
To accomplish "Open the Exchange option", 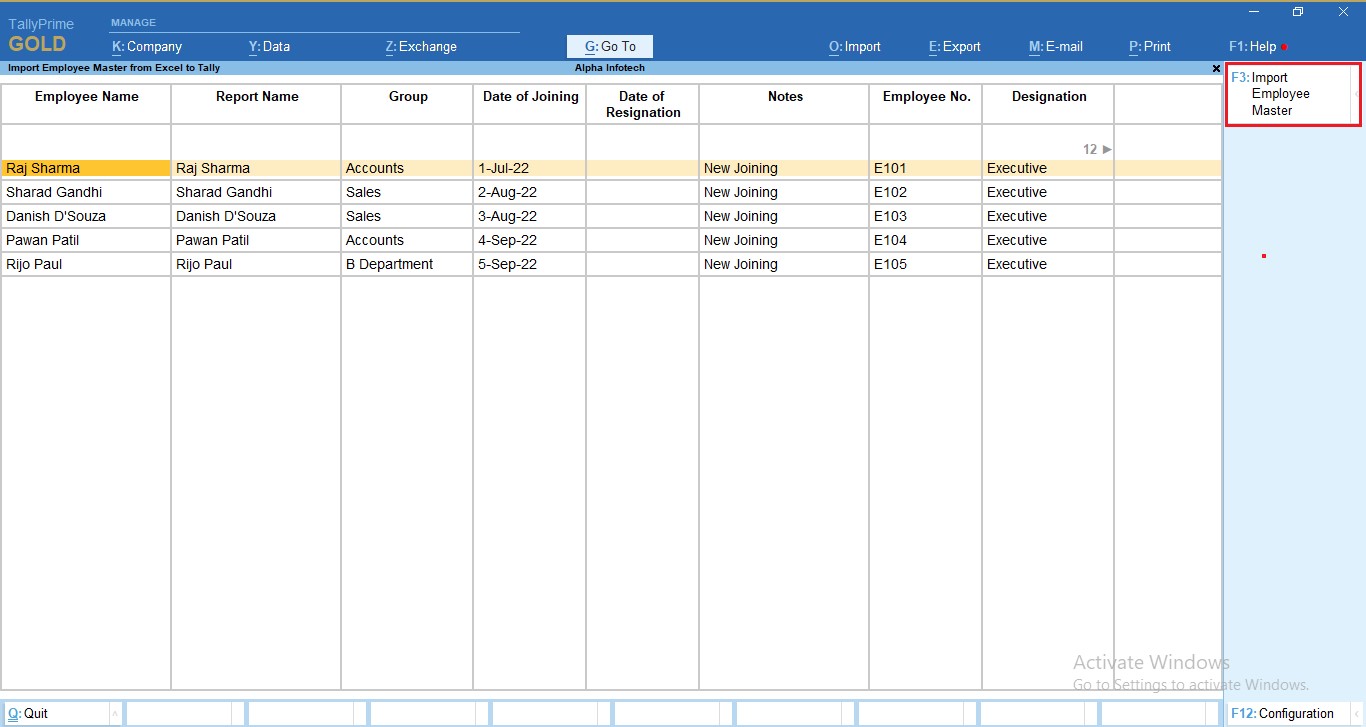I will [420, 46].
